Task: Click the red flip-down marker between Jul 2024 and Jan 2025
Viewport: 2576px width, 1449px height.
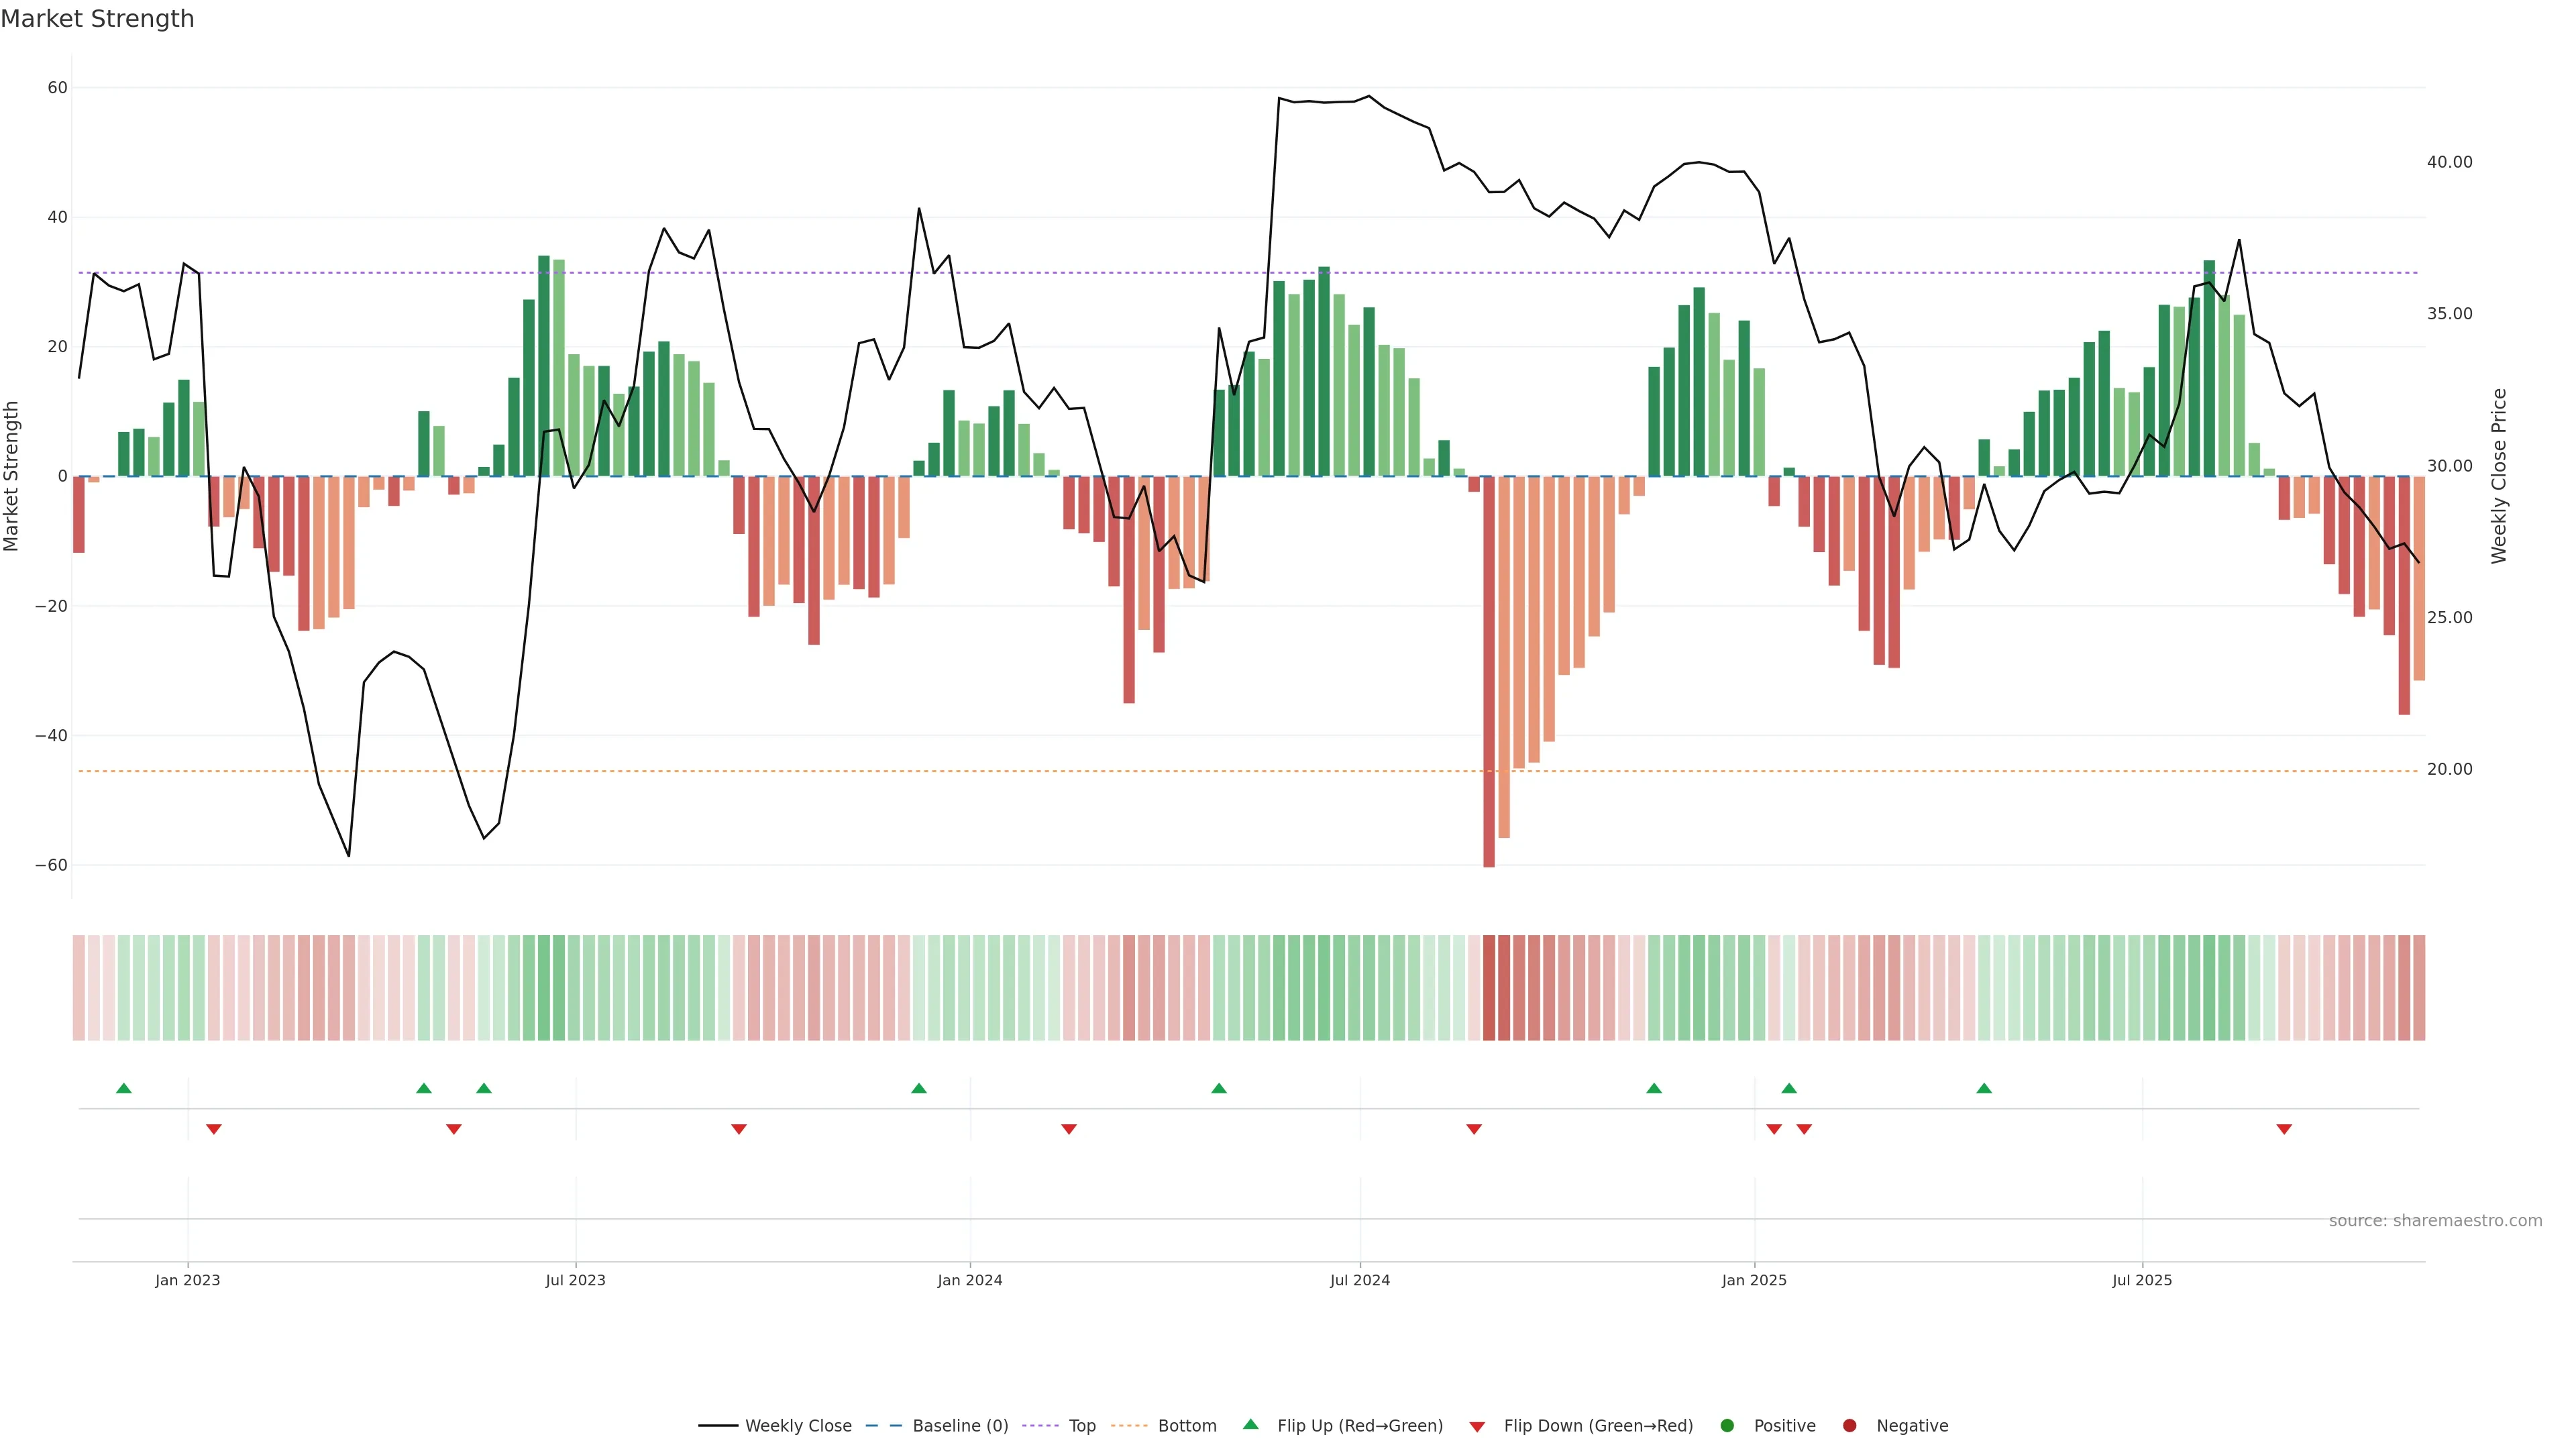Action: [x=1474, y=1129]
